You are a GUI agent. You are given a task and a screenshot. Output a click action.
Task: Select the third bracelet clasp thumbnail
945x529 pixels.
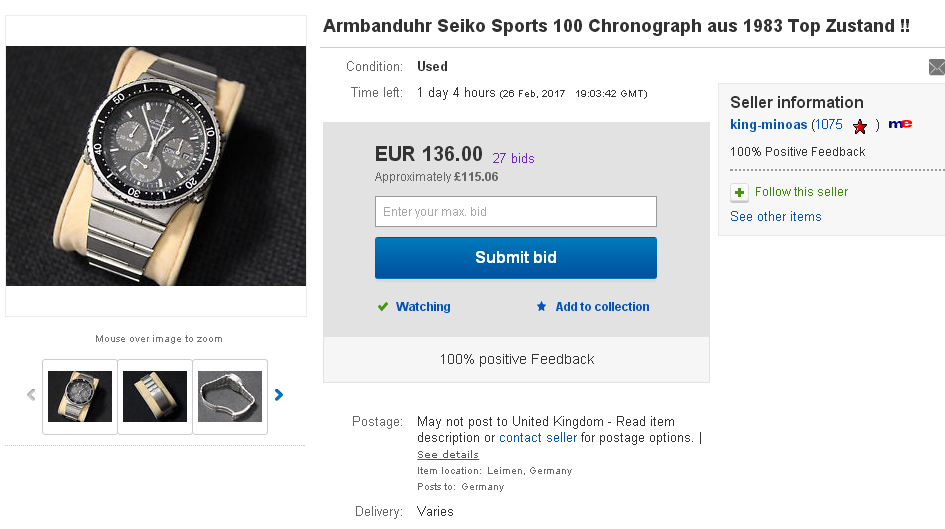230,396
